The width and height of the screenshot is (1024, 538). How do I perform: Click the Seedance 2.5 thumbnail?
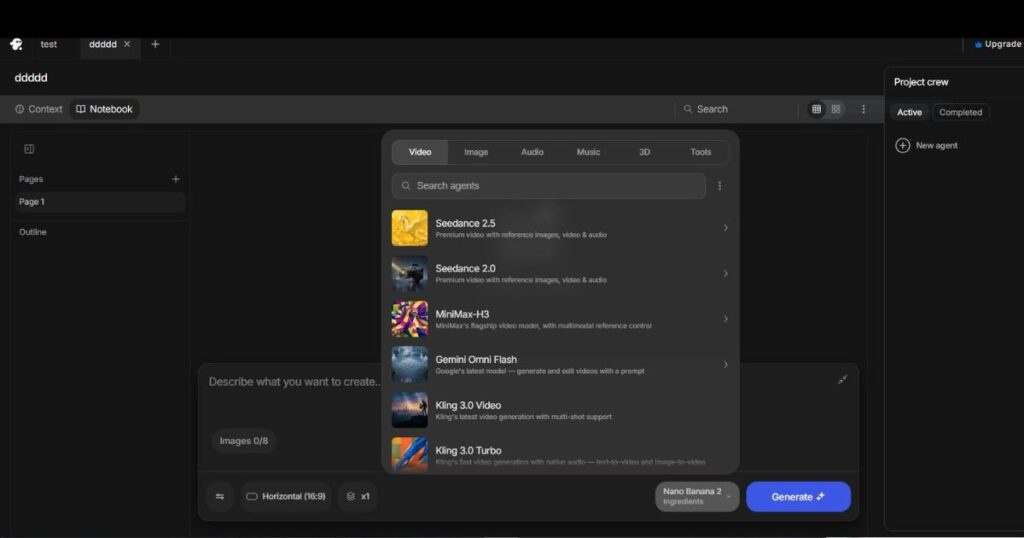pos(409,228)
